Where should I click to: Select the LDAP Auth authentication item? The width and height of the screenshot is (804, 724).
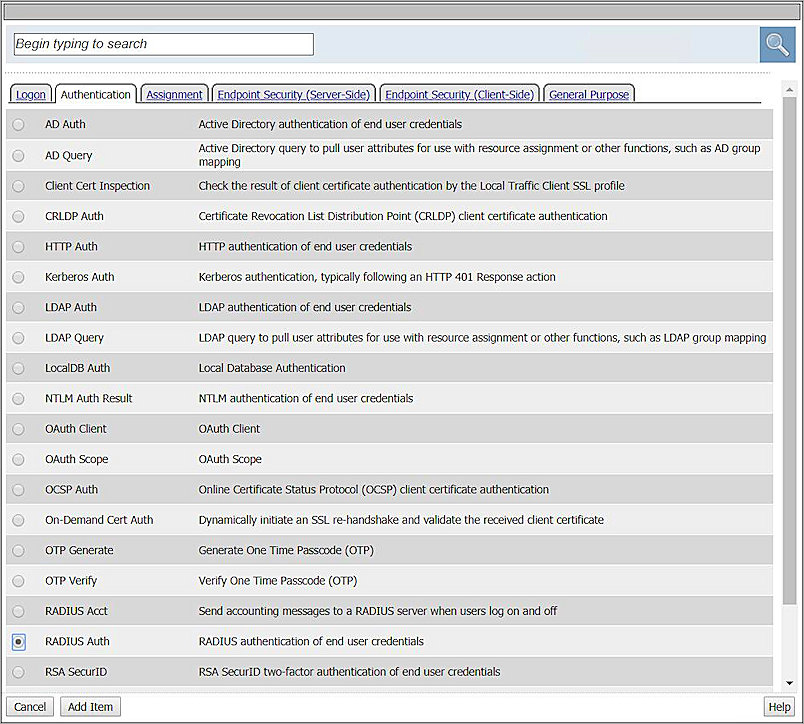pos(17,307)
